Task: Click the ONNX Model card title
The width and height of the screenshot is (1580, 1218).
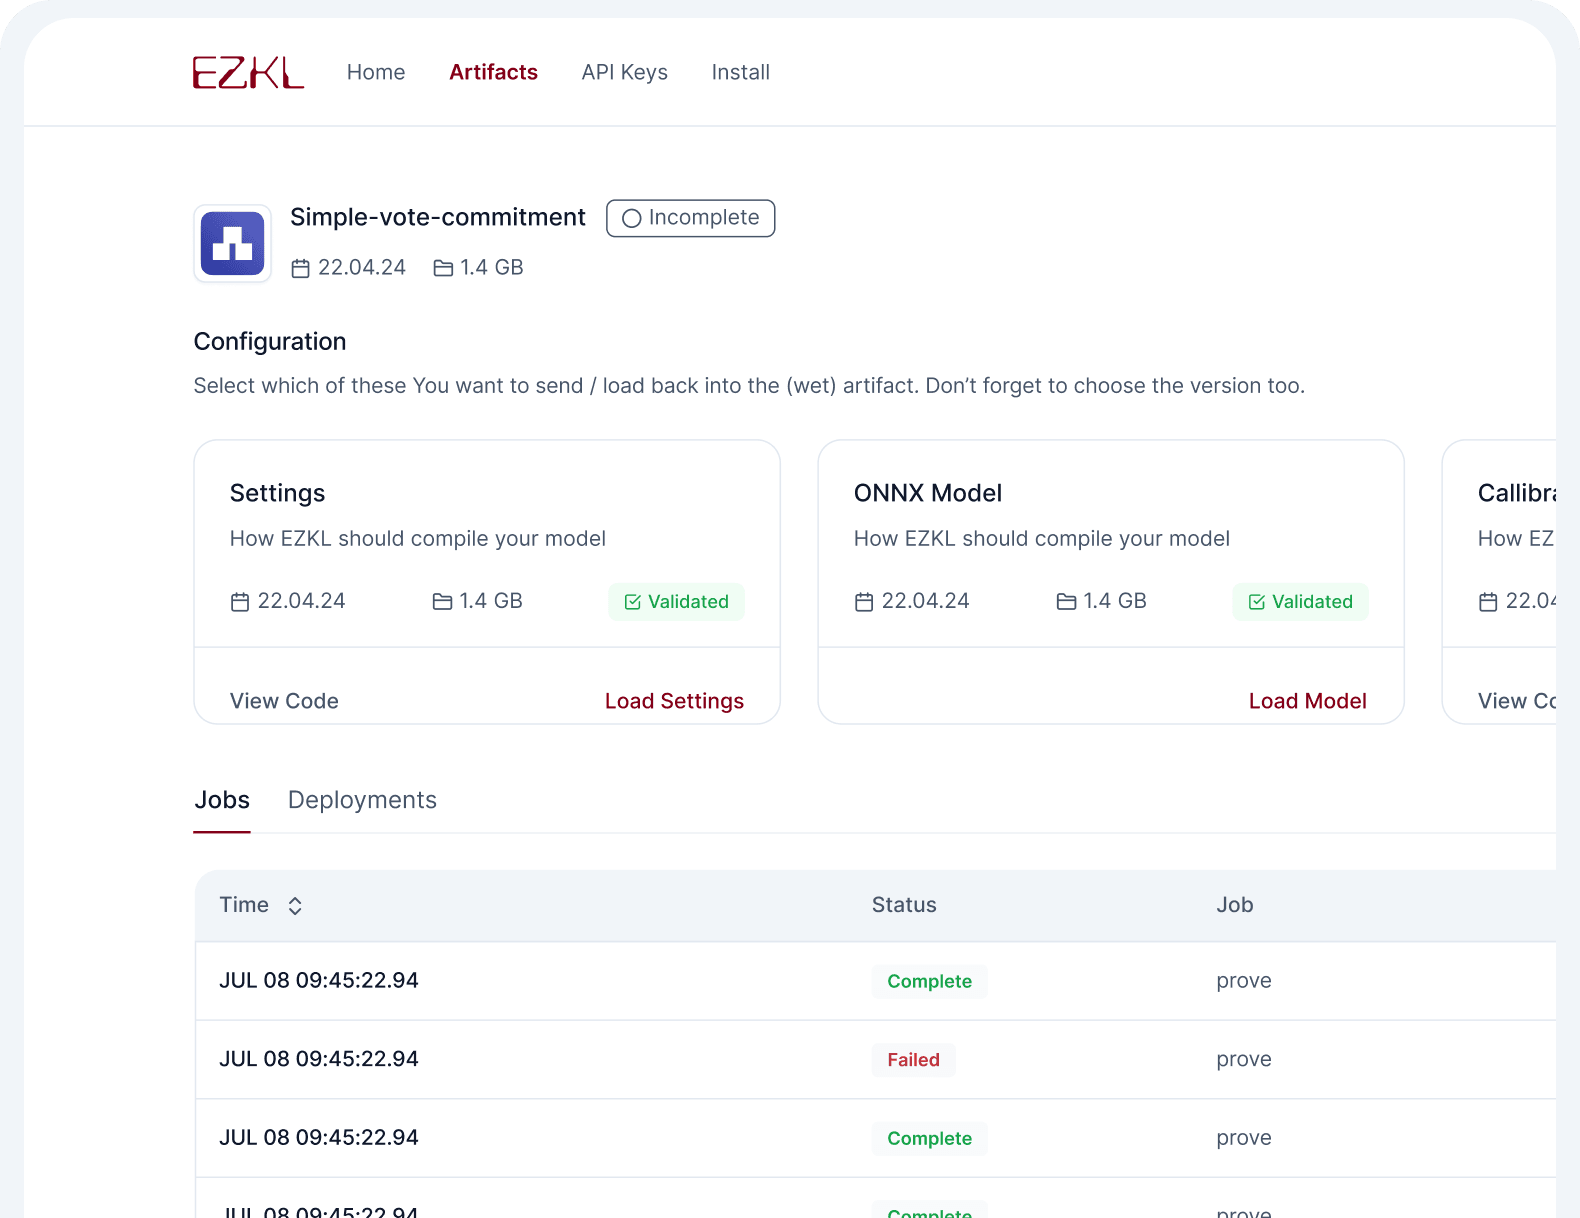Action: [x=927, y=493]
